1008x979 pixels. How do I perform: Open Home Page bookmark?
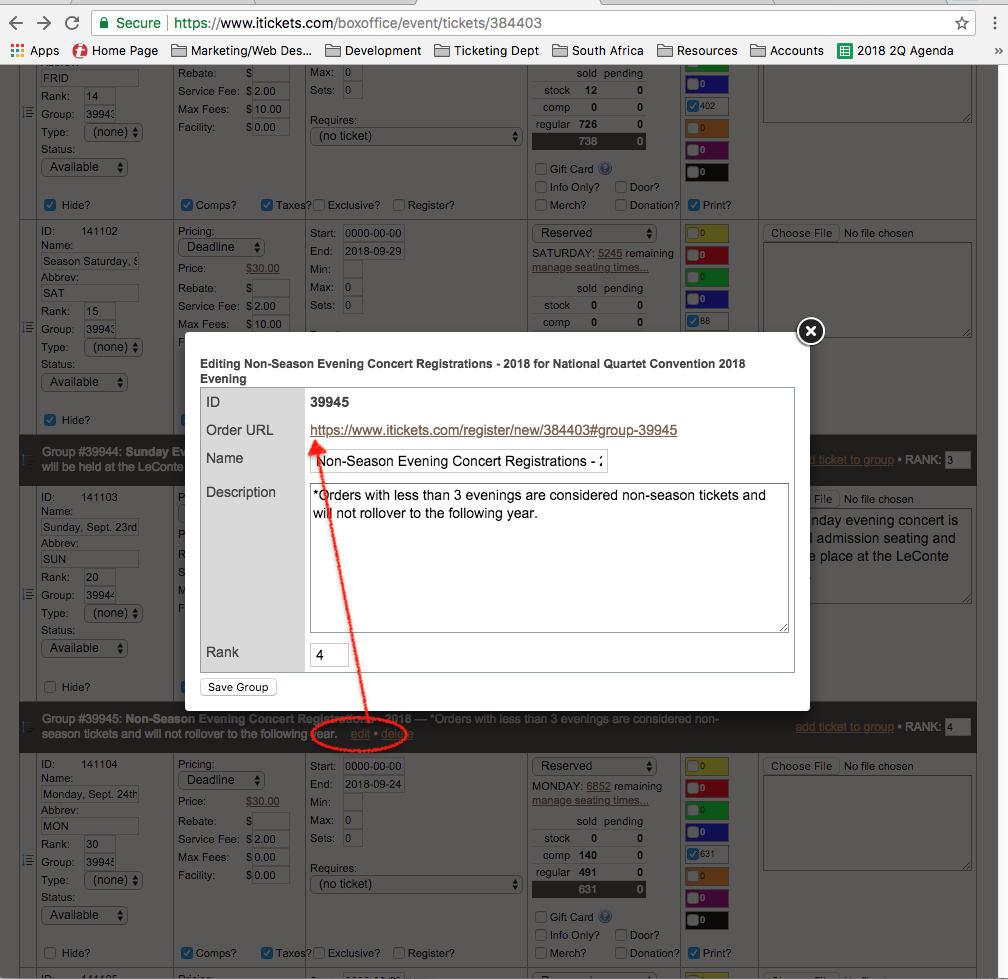115,51
